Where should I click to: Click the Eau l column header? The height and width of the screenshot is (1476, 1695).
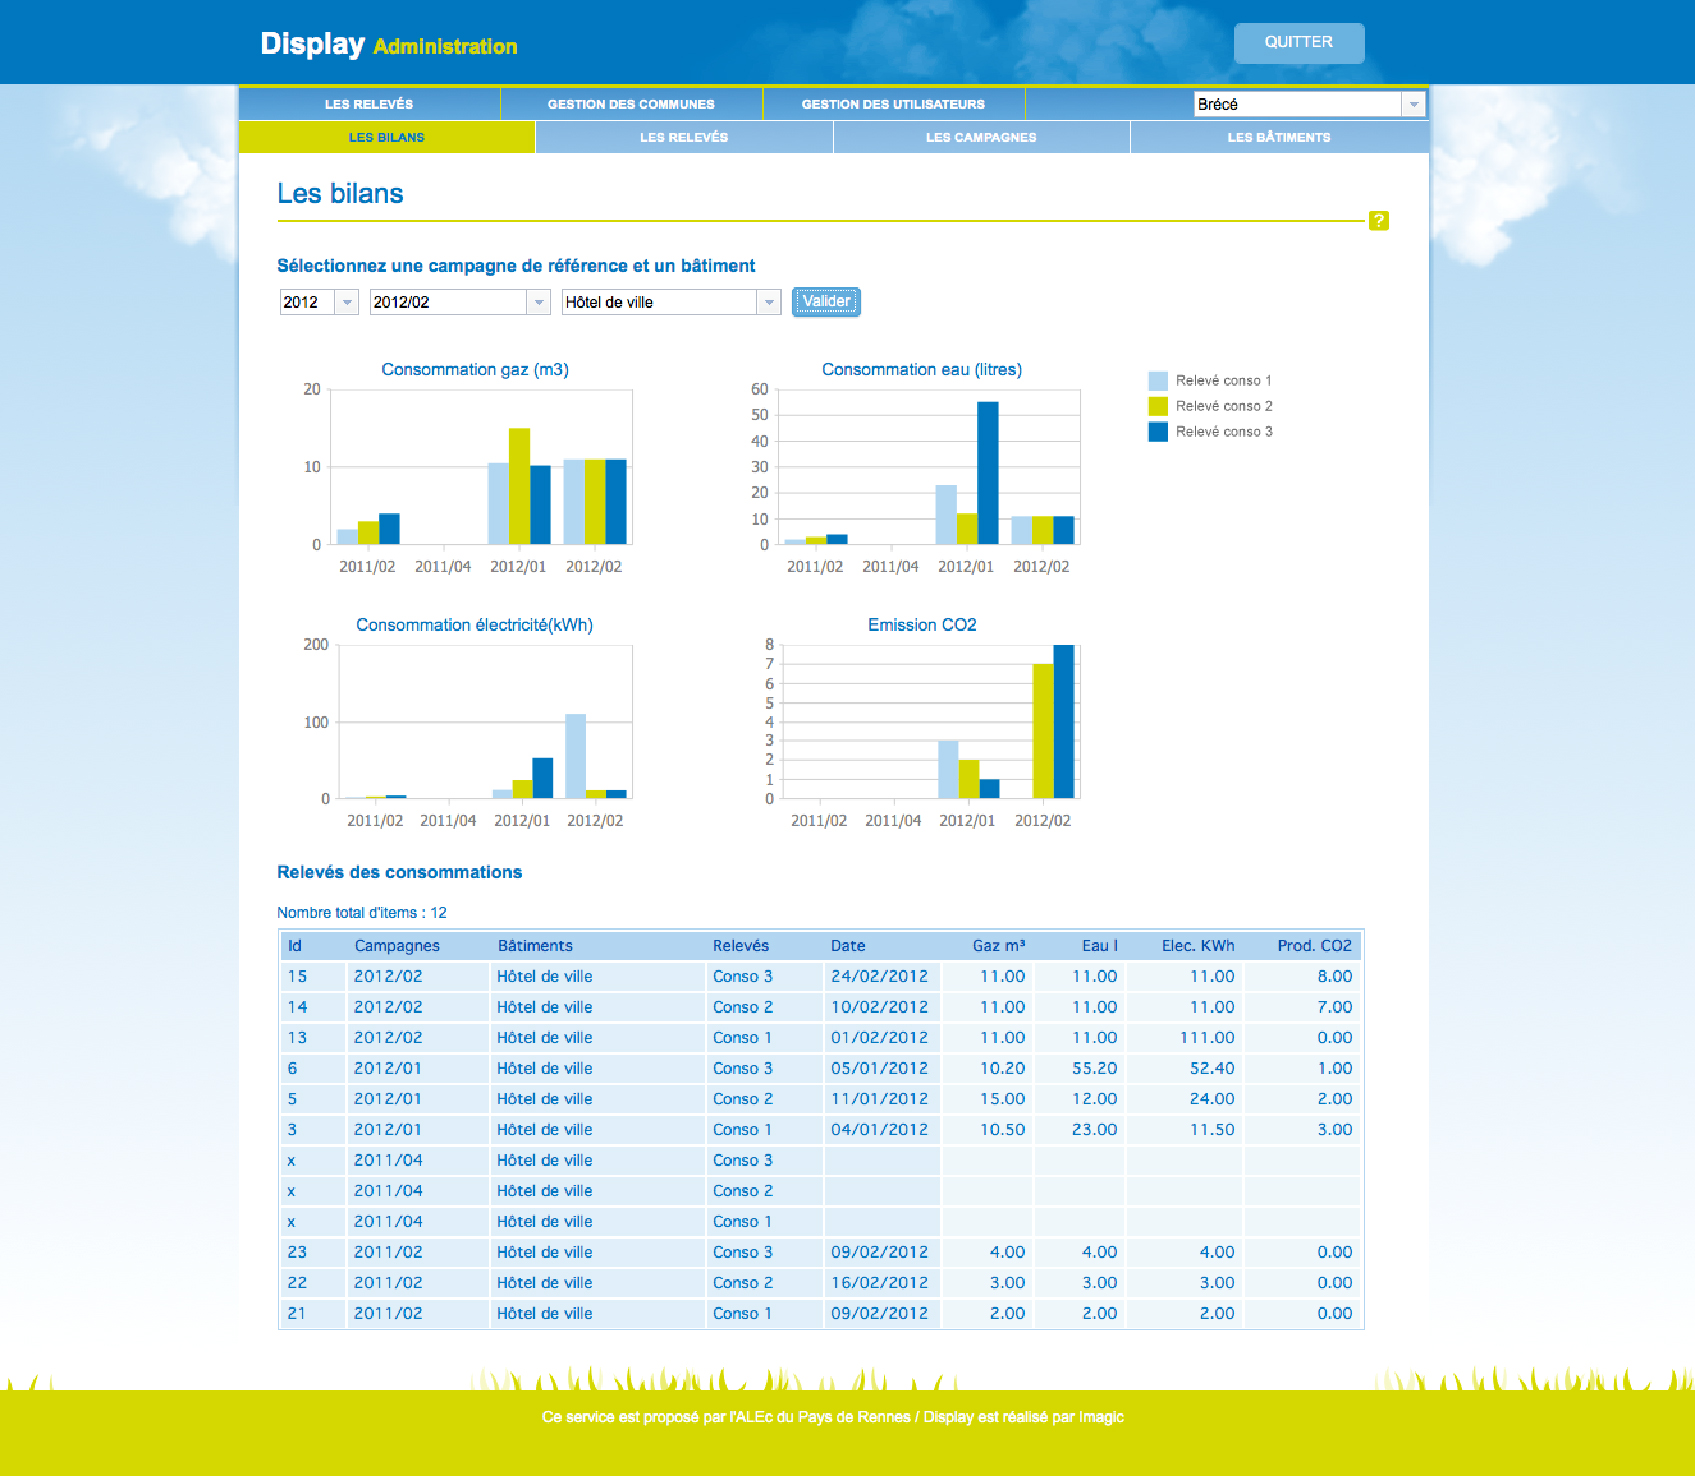(1100, 946)
